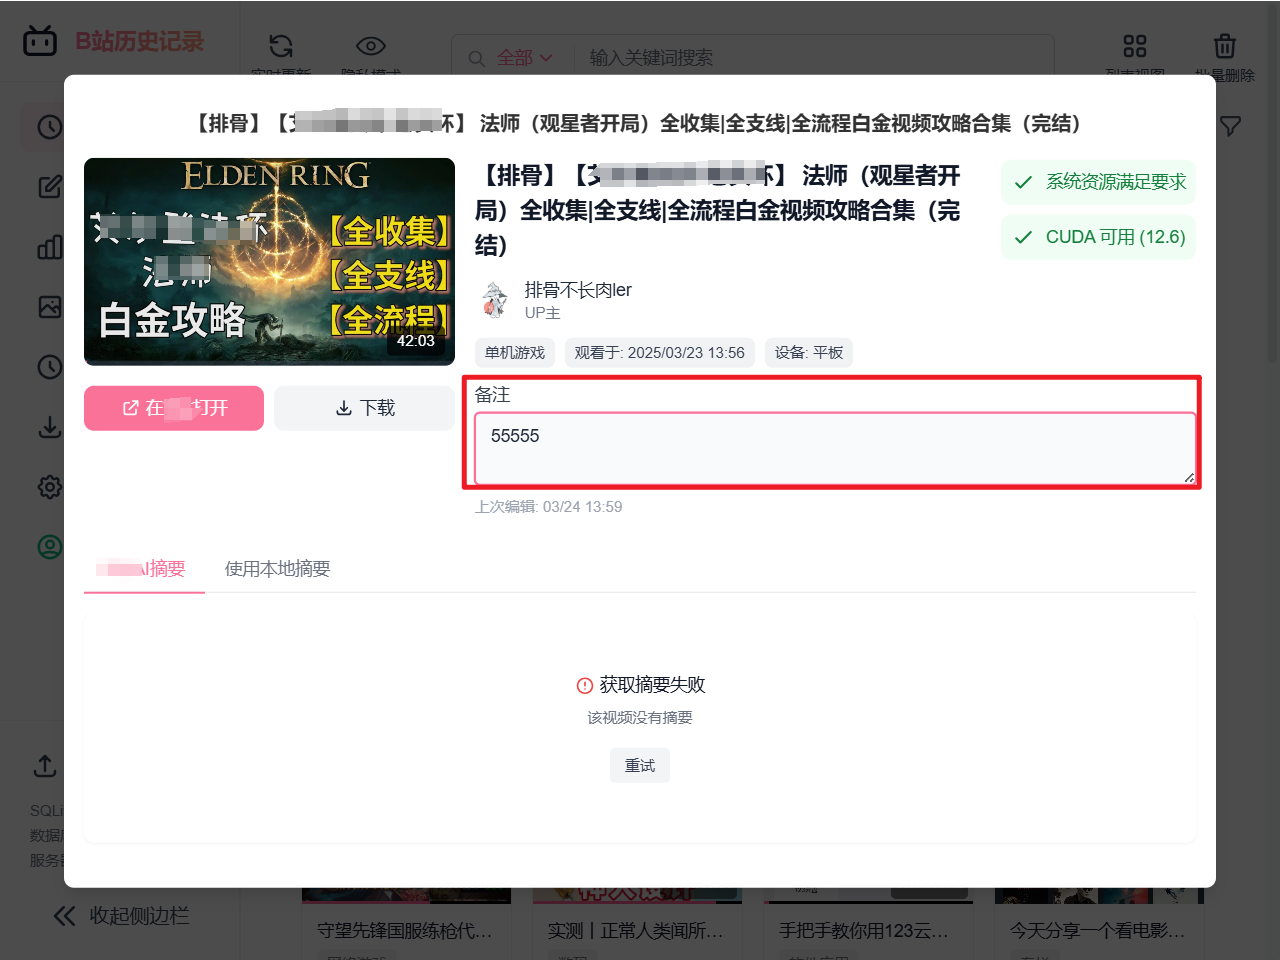Focus the 输入关键词搜索 search field
Viewport: 1280px width, 960px height.
[x=815, y=58]
